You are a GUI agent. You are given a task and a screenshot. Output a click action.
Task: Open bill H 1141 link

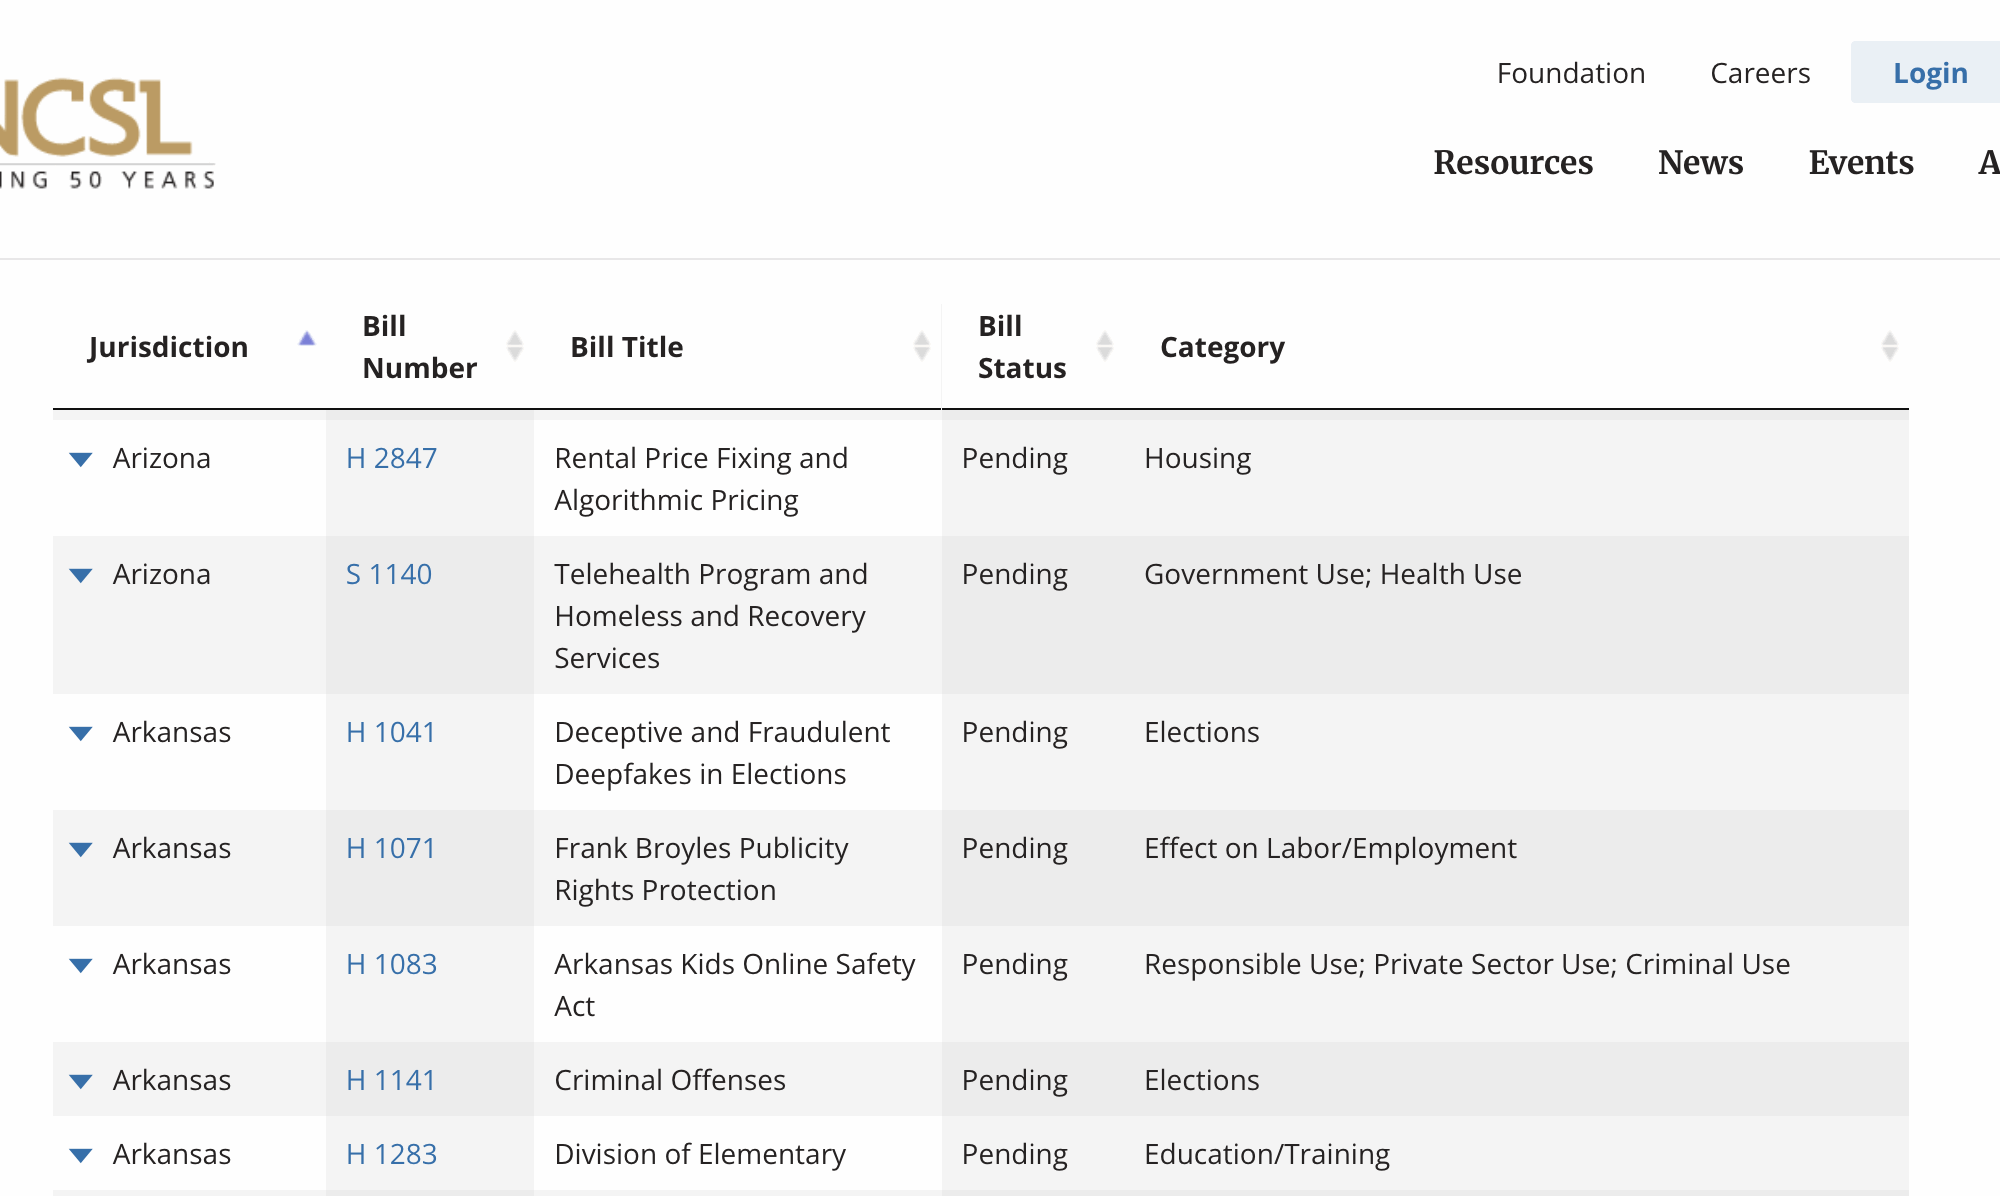pos(391,1080)
